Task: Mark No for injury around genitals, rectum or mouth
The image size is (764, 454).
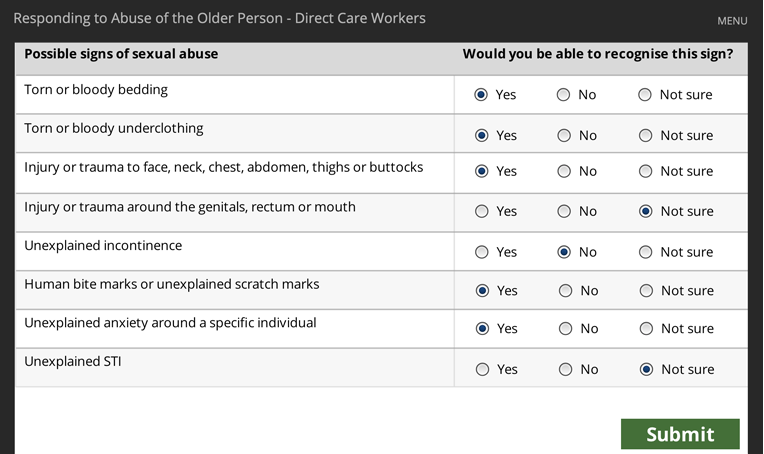Action: (564, 211)
